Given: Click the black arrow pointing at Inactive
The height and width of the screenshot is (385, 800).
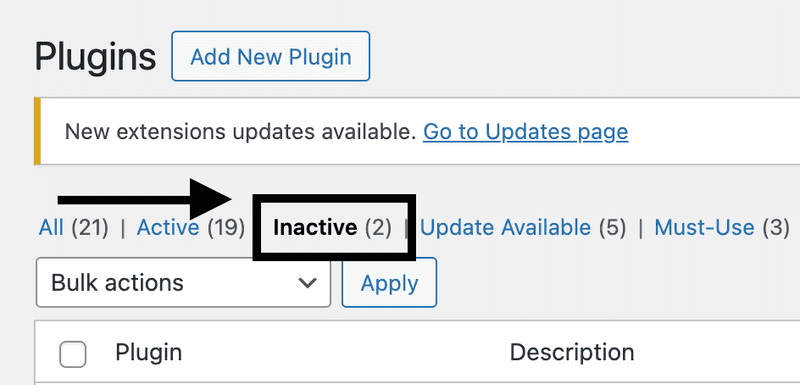Looking at the screenshot, I should point(144,199).
